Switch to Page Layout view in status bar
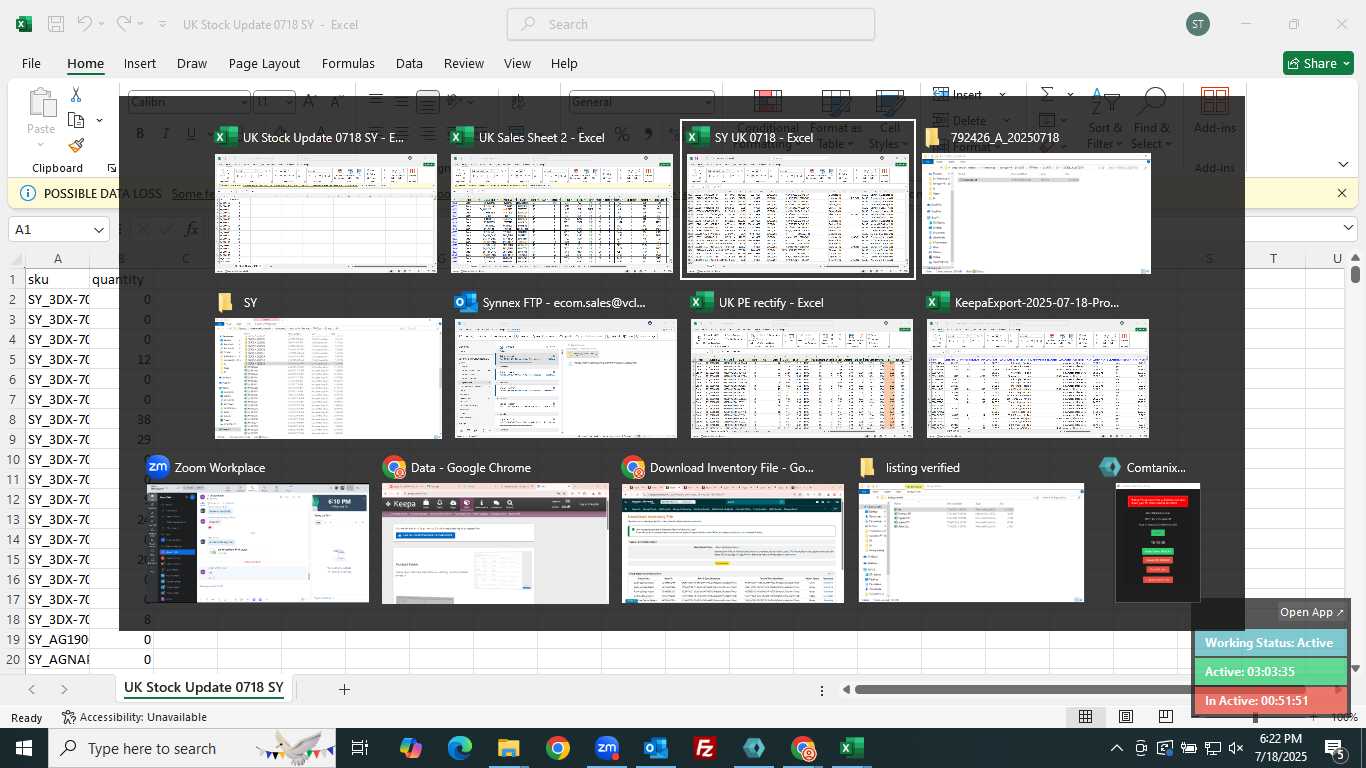The width and height of the screenshot is (1366, 768). (1126, 717)
